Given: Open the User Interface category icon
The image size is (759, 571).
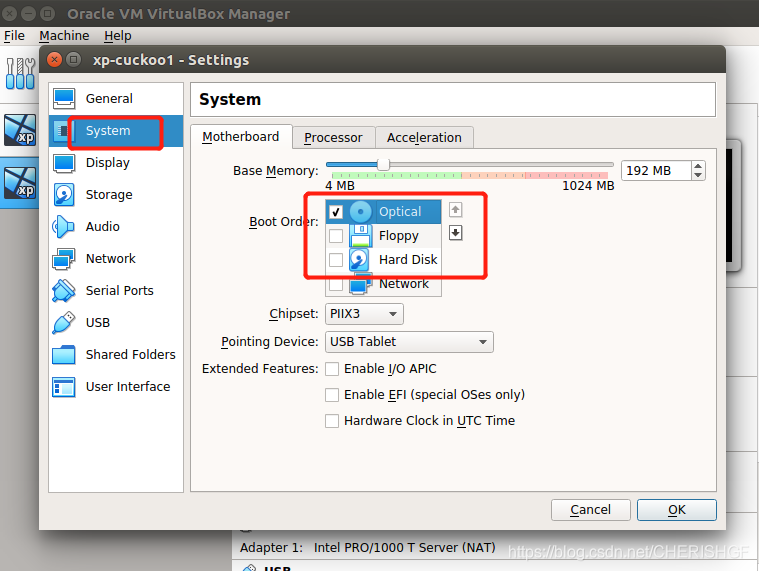Looking at the screenshot, I should pyautogui.click(x=64, y=387).
